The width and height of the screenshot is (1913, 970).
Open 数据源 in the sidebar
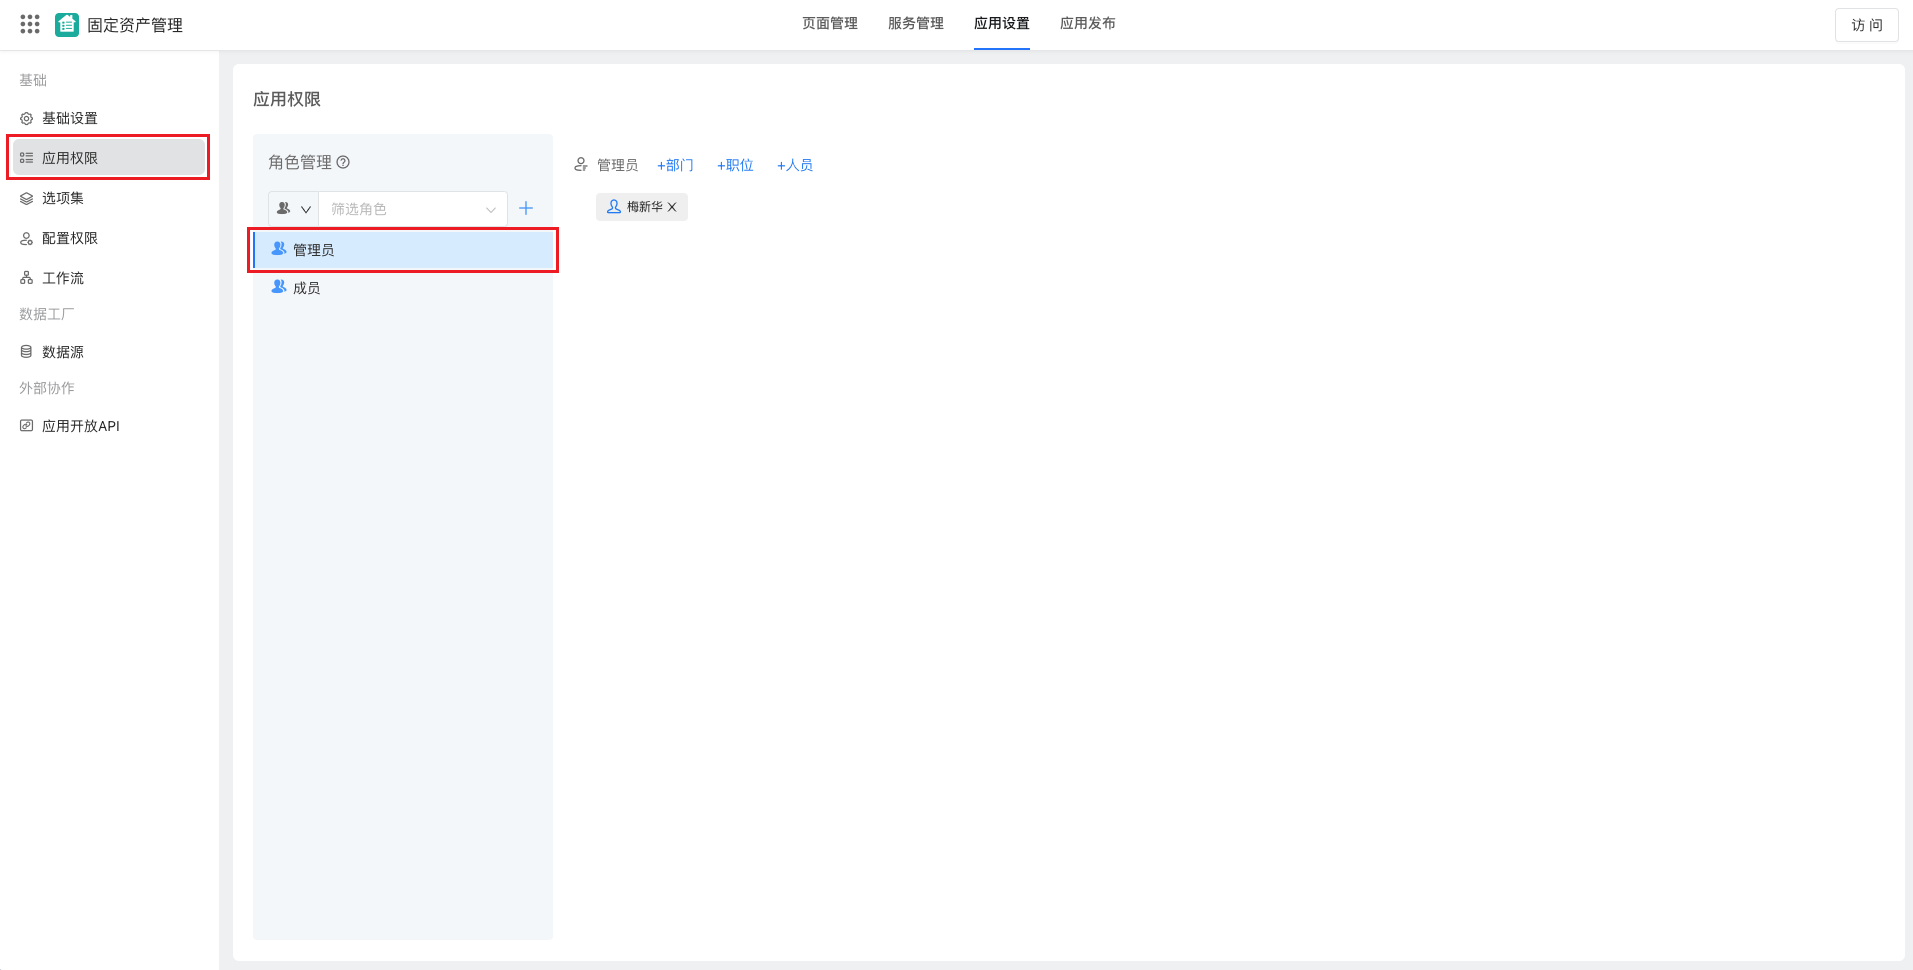(62, 352)
